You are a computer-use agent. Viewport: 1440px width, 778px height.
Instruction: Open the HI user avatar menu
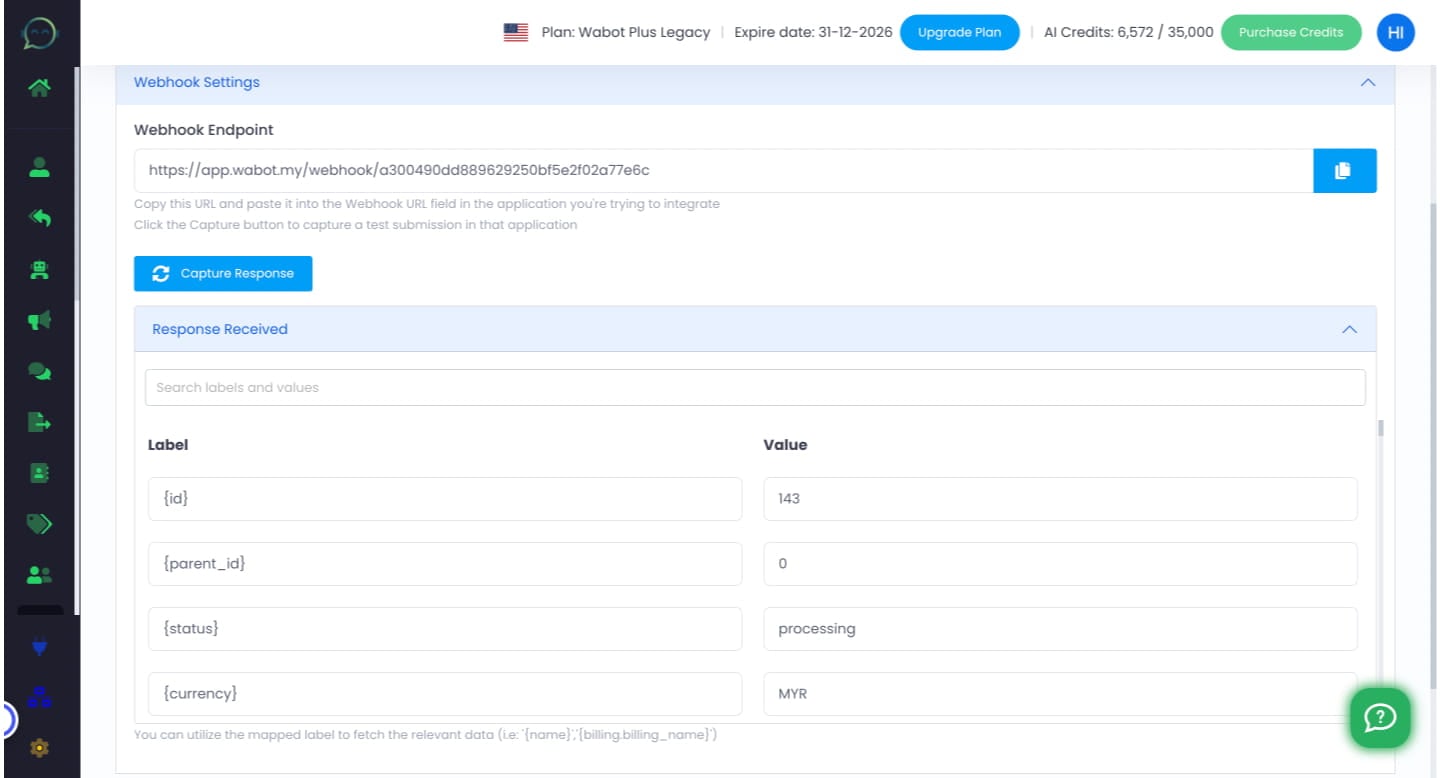(1395, 32)
